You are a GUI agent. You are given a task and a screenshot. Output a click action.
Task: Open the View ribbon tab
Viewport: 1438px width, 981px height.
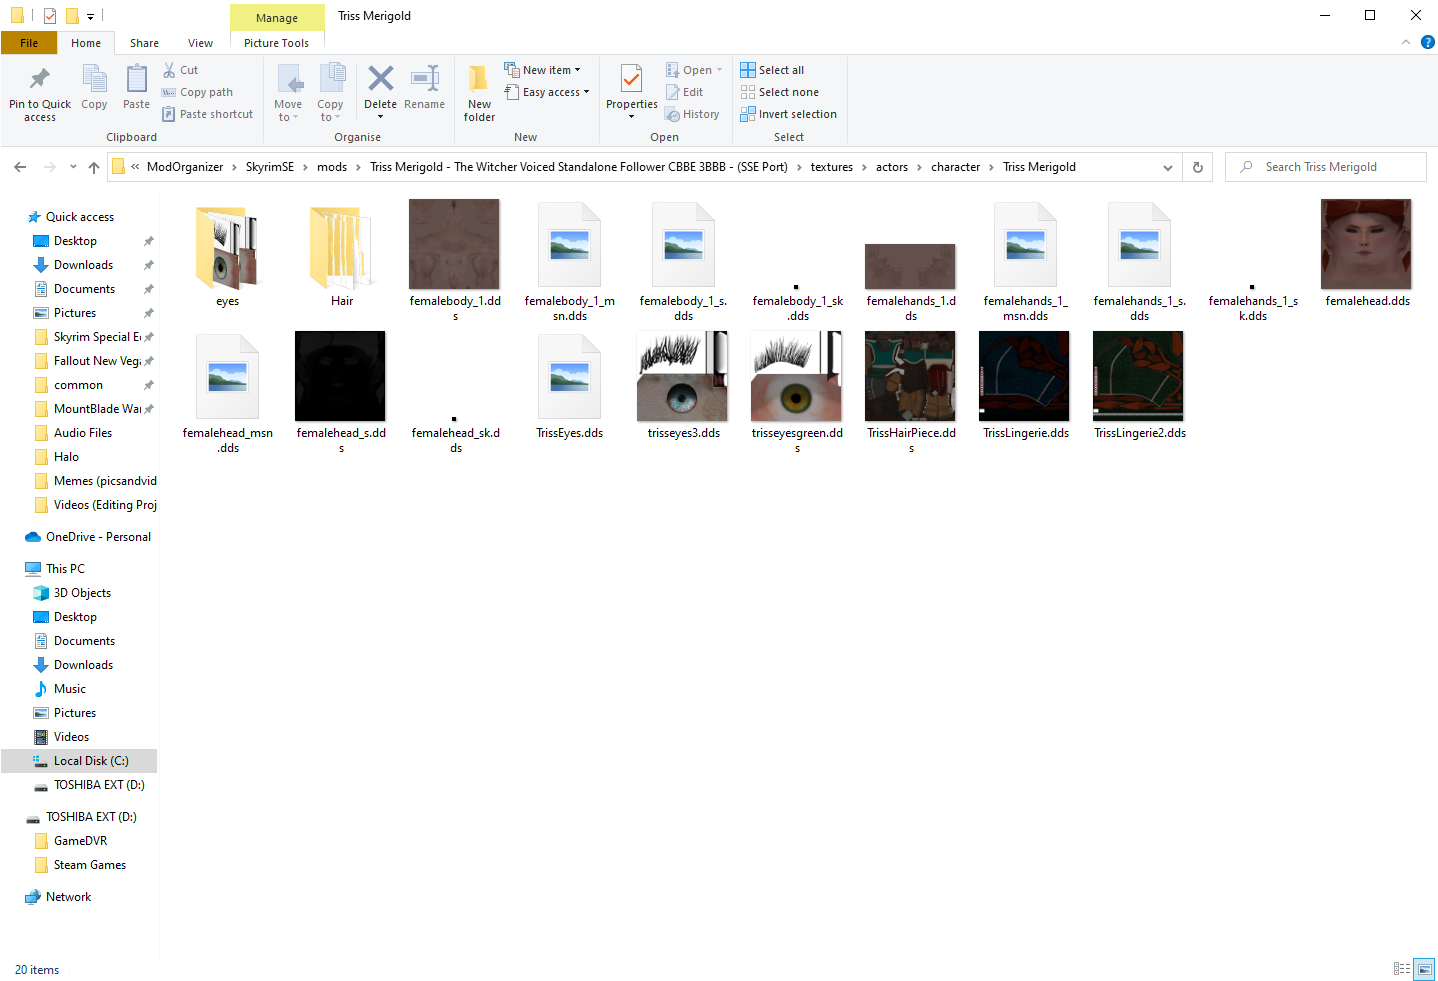pos(200,43)
